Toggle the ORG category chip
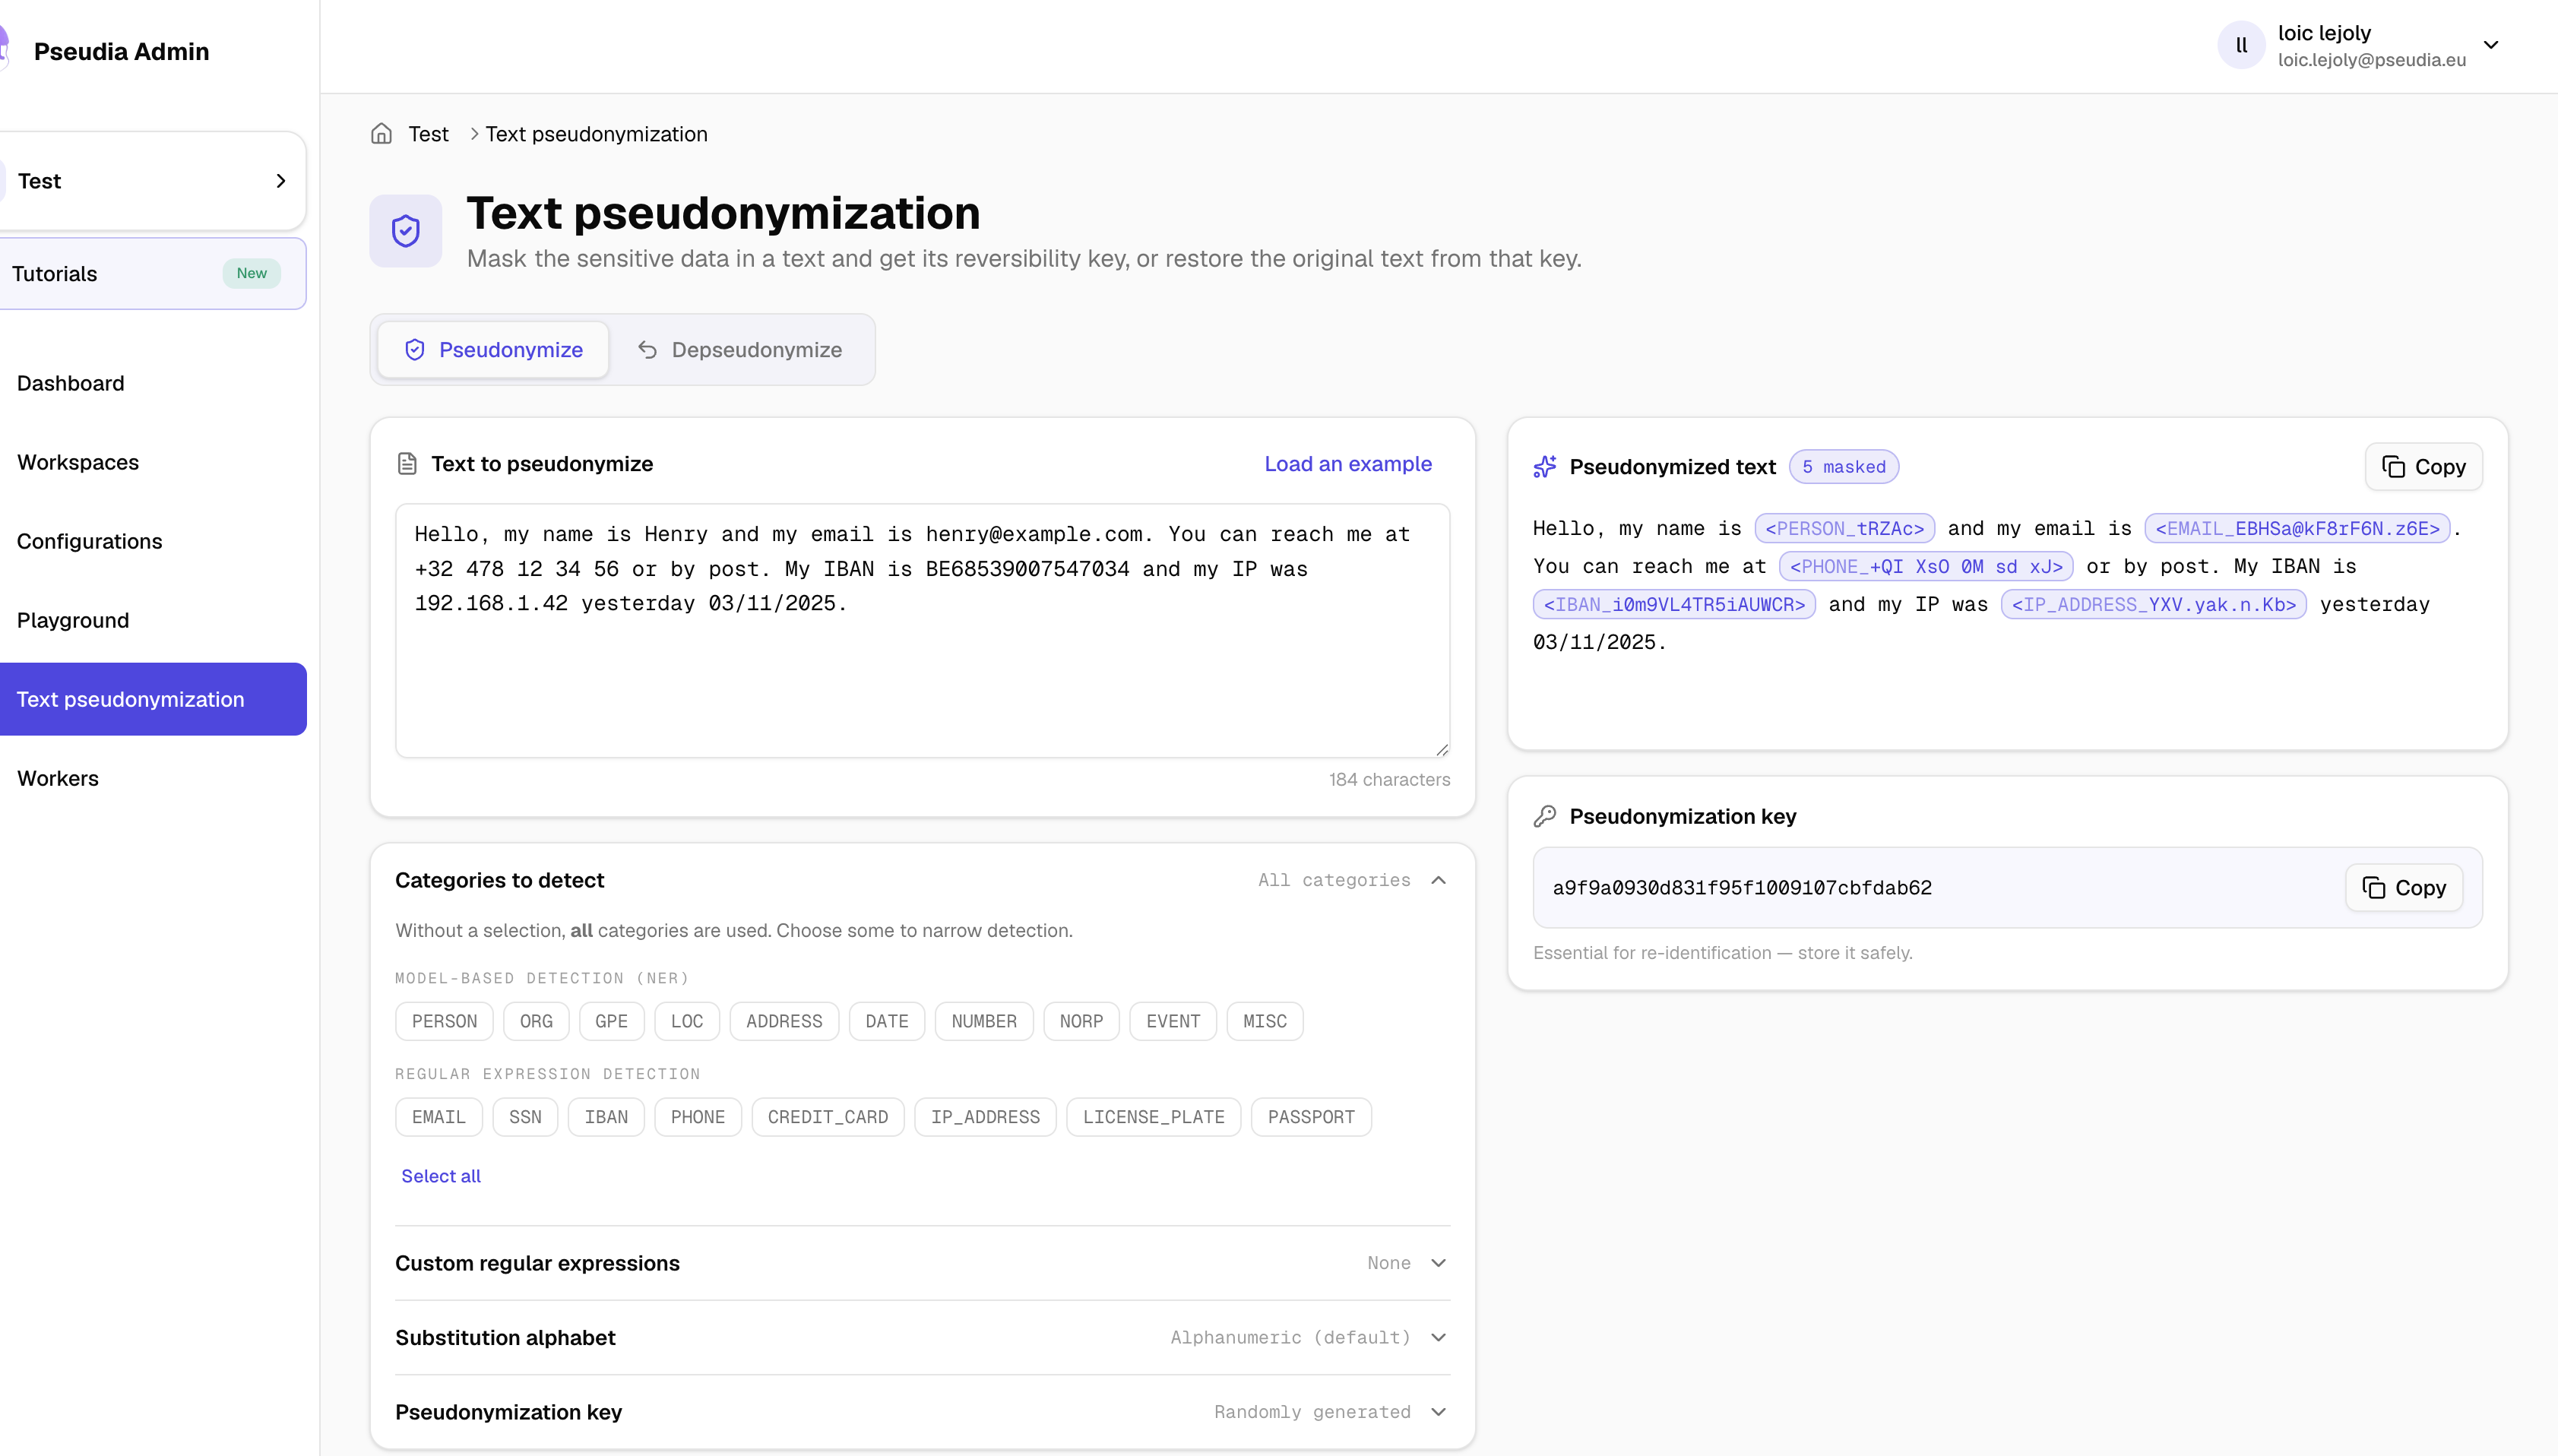This screenshot has height=1456, width=2558. (x=536, y=1021)
